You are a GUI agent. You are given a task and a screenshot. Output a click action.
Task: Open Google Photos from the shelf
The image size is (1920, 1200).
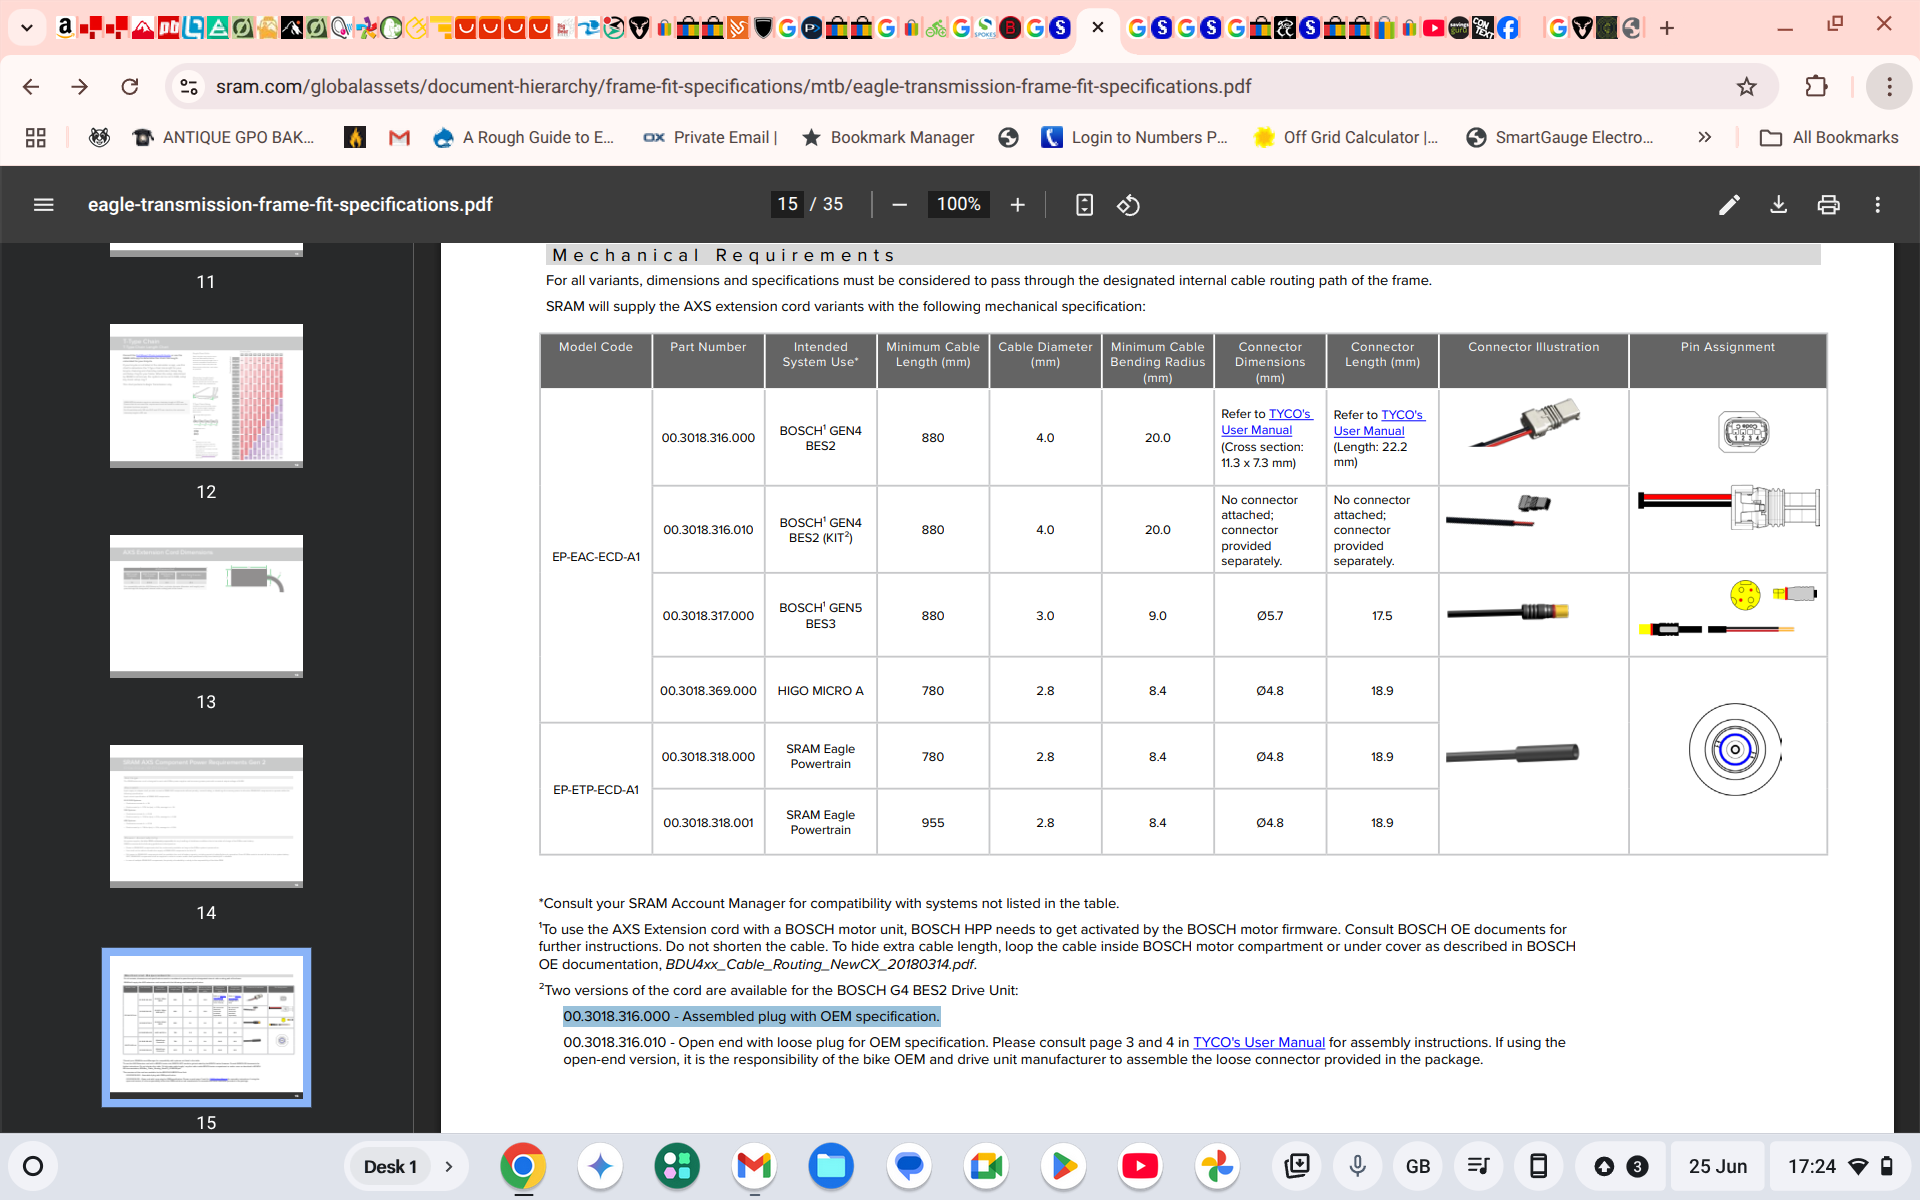1217,1166
